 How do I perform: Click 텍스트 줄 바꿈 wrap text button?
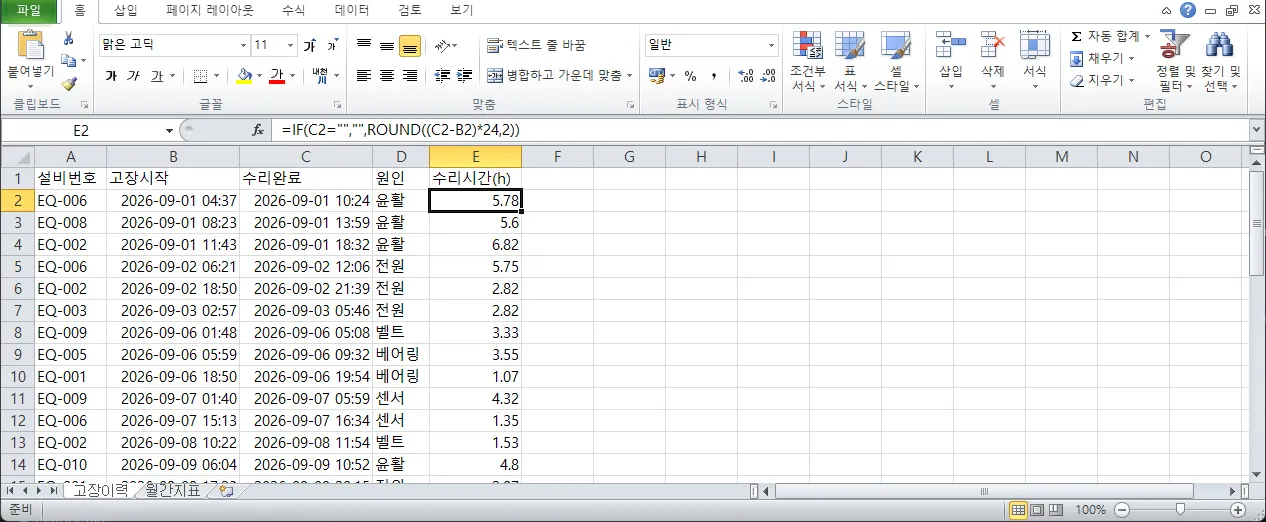536,45
